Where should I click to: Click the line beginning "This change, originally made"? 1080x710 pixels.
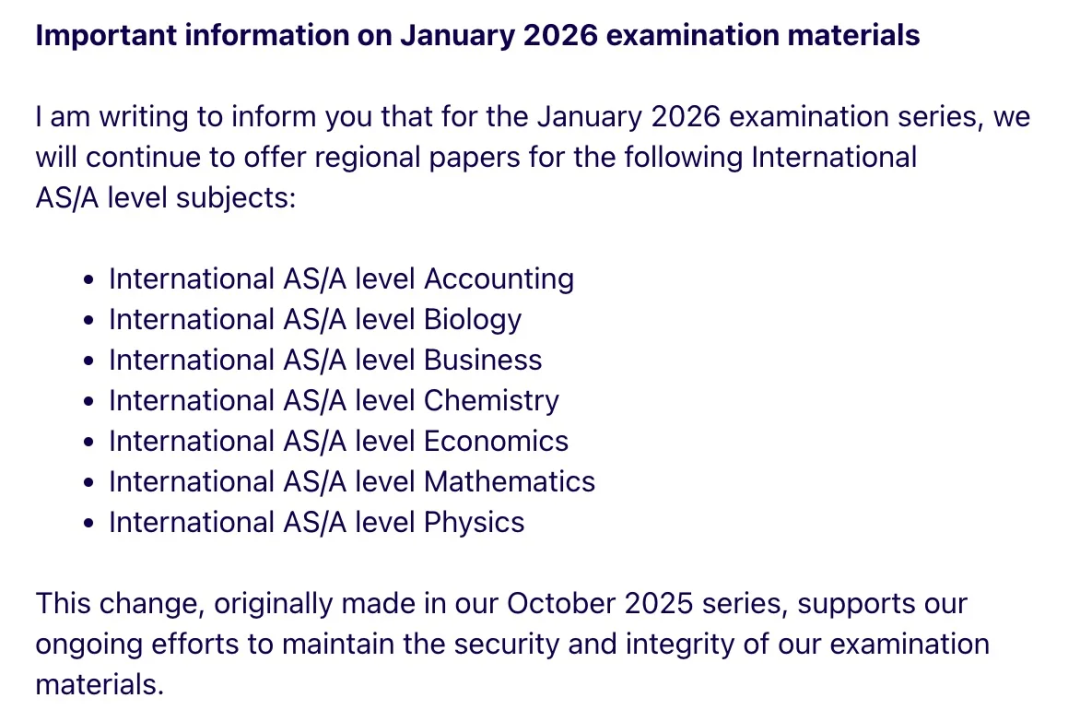(501, 604)
